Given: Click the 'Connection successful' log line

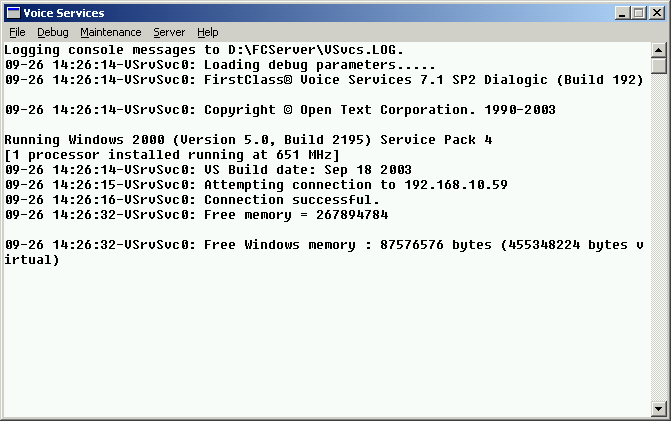Looking at the screenshot, I should pyautogui.click(x=192, y=200).
